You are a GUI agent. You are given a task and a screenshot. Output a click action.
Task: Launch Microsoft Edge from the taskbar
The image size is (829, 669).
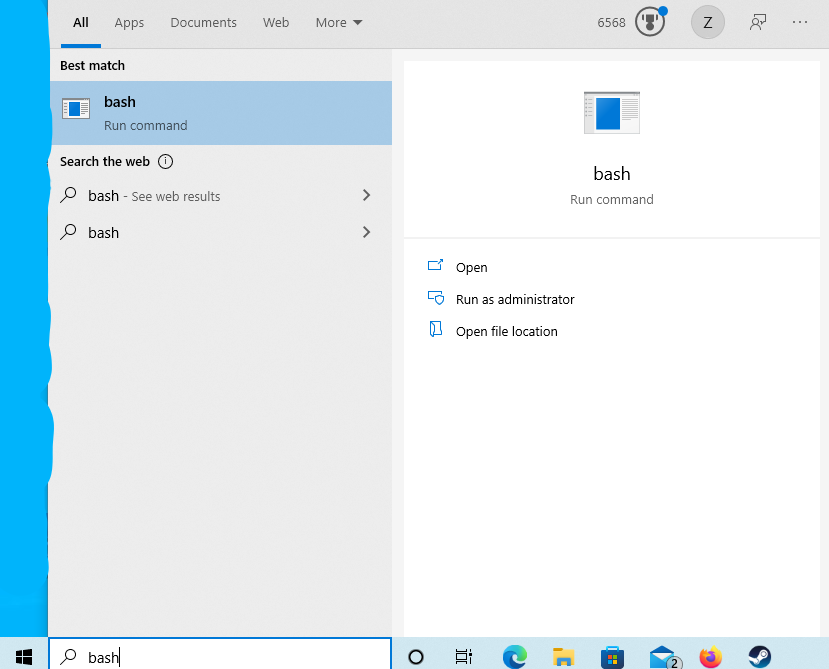pos(514,657)
